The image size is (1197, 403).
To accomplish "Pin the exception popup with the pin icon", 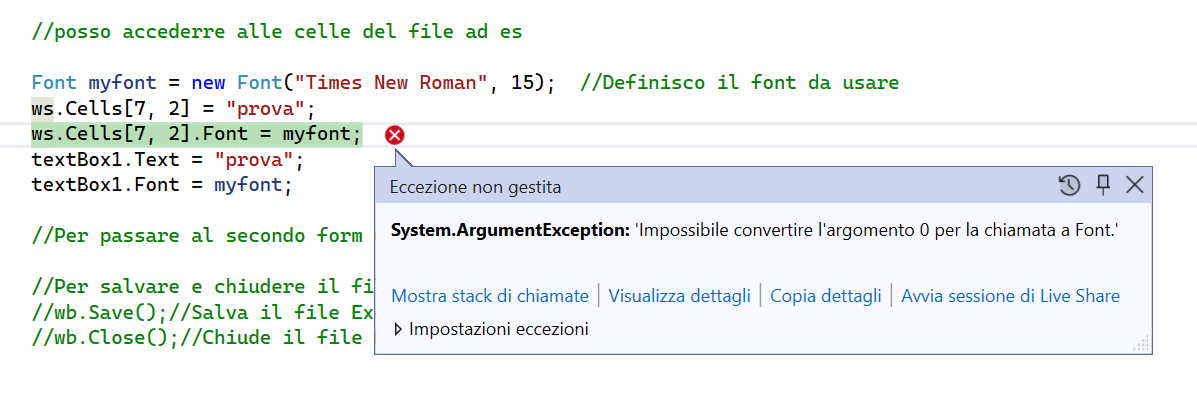I will pos(1103,185).
